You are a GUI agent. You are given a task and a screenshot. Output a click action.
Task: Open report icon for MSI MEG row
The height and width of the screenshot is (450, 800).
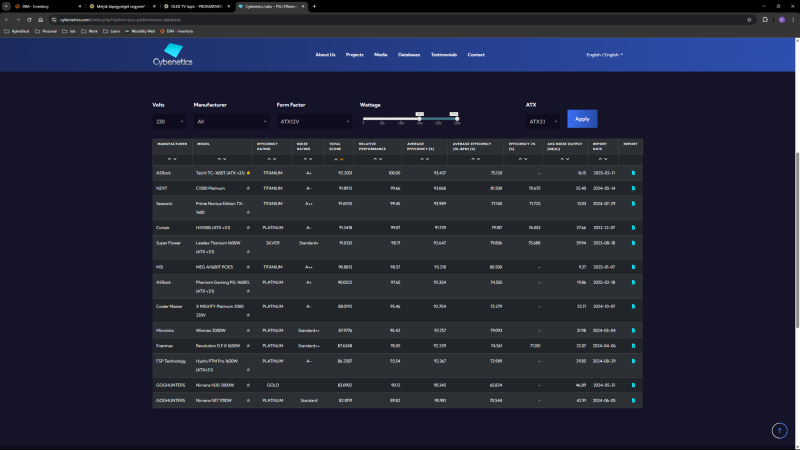[x=633, y=267]
